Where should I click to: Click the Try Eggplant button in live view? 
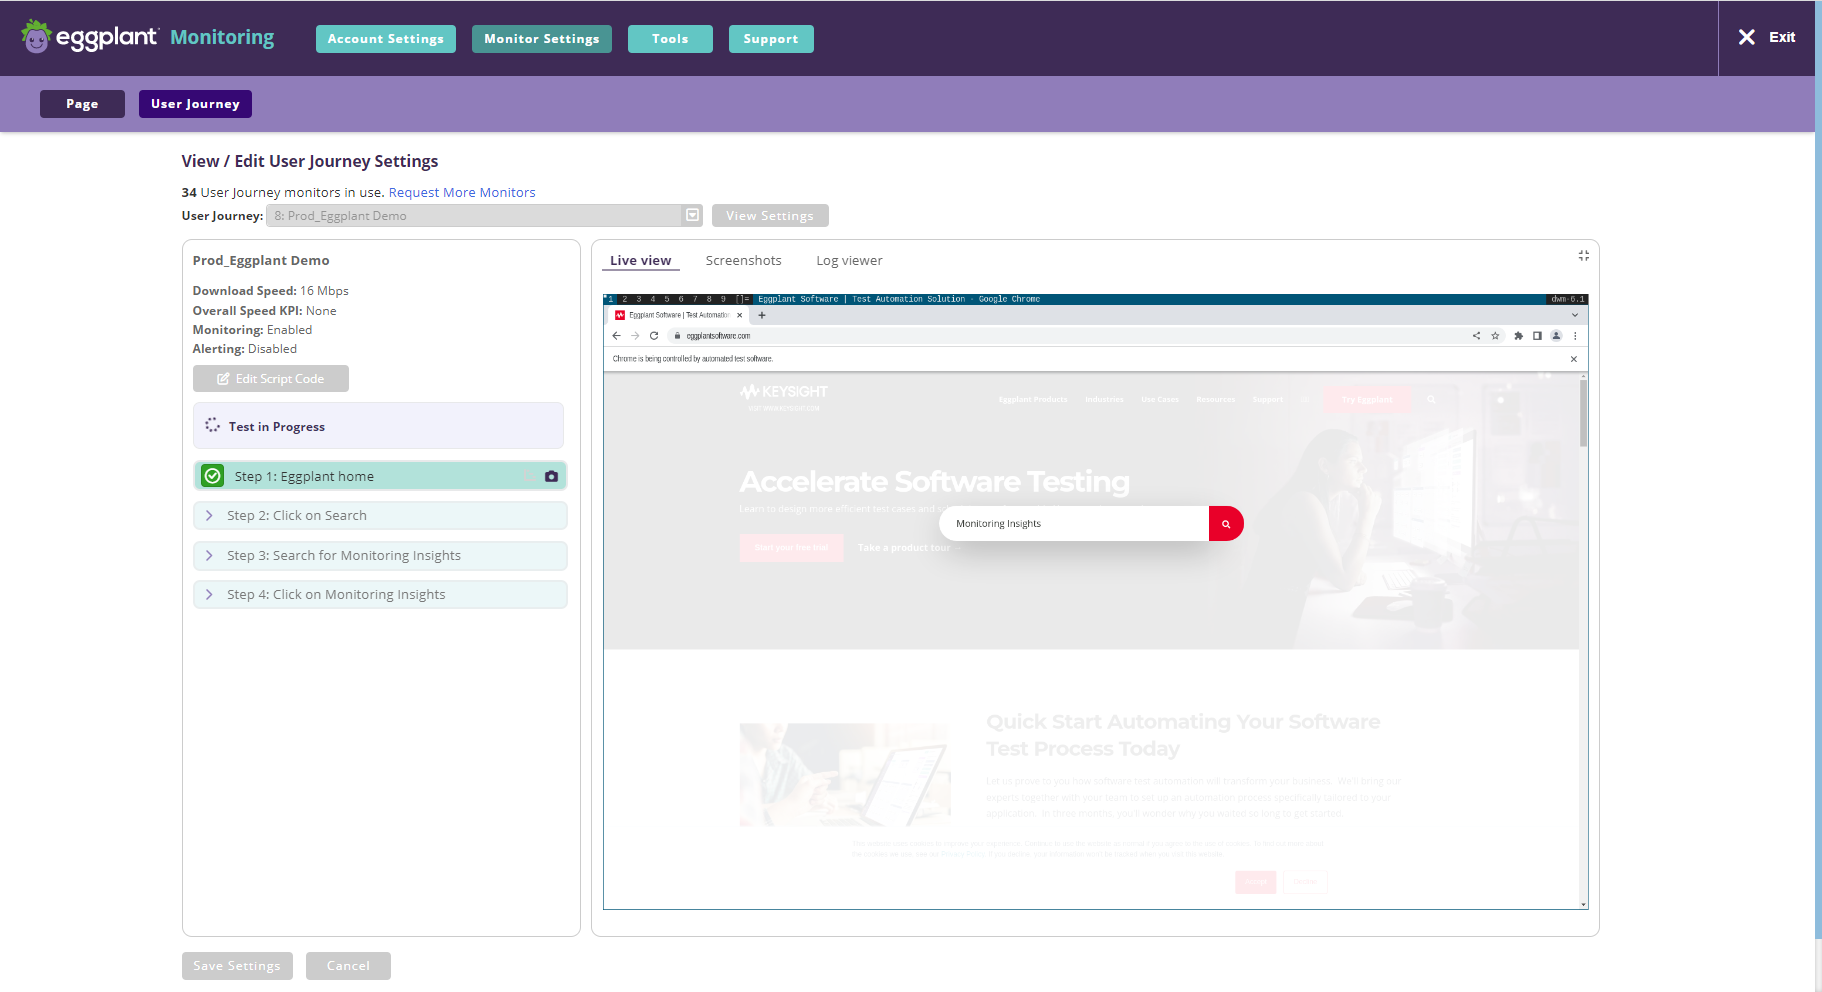tap(1367, 399)
